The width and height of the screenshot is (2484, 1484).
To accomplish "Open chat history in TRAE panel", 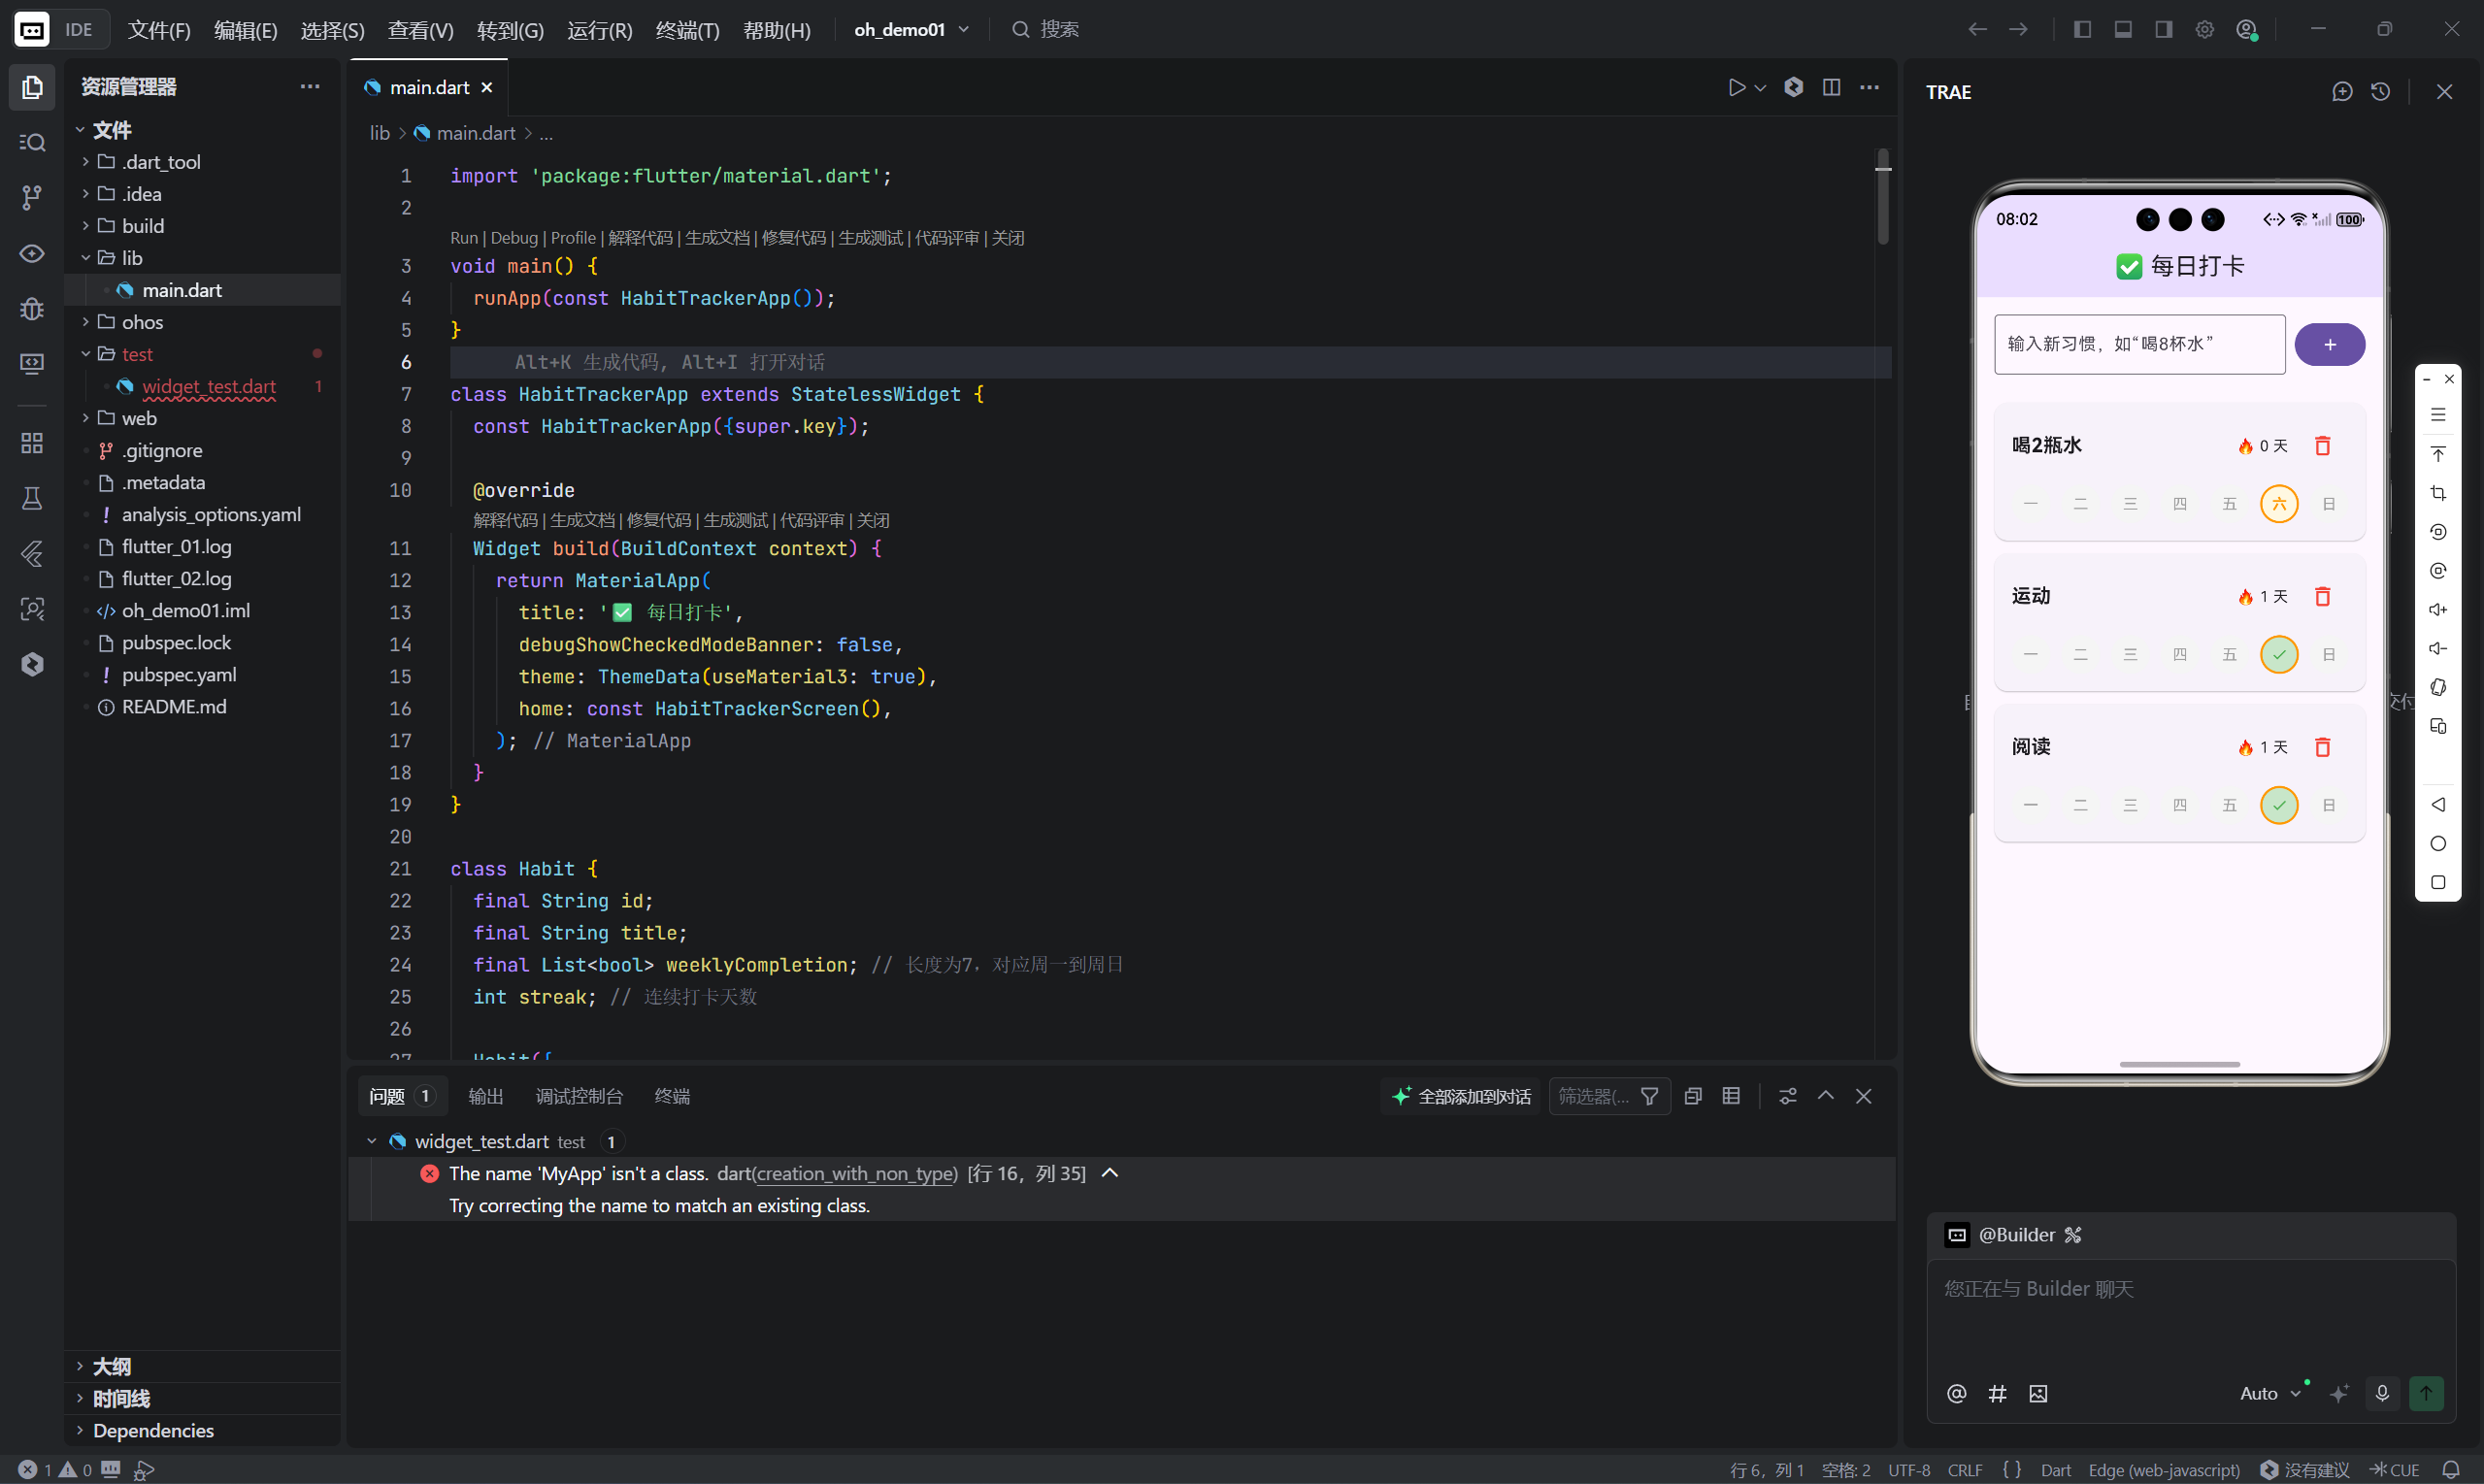I will (2380, 92).
